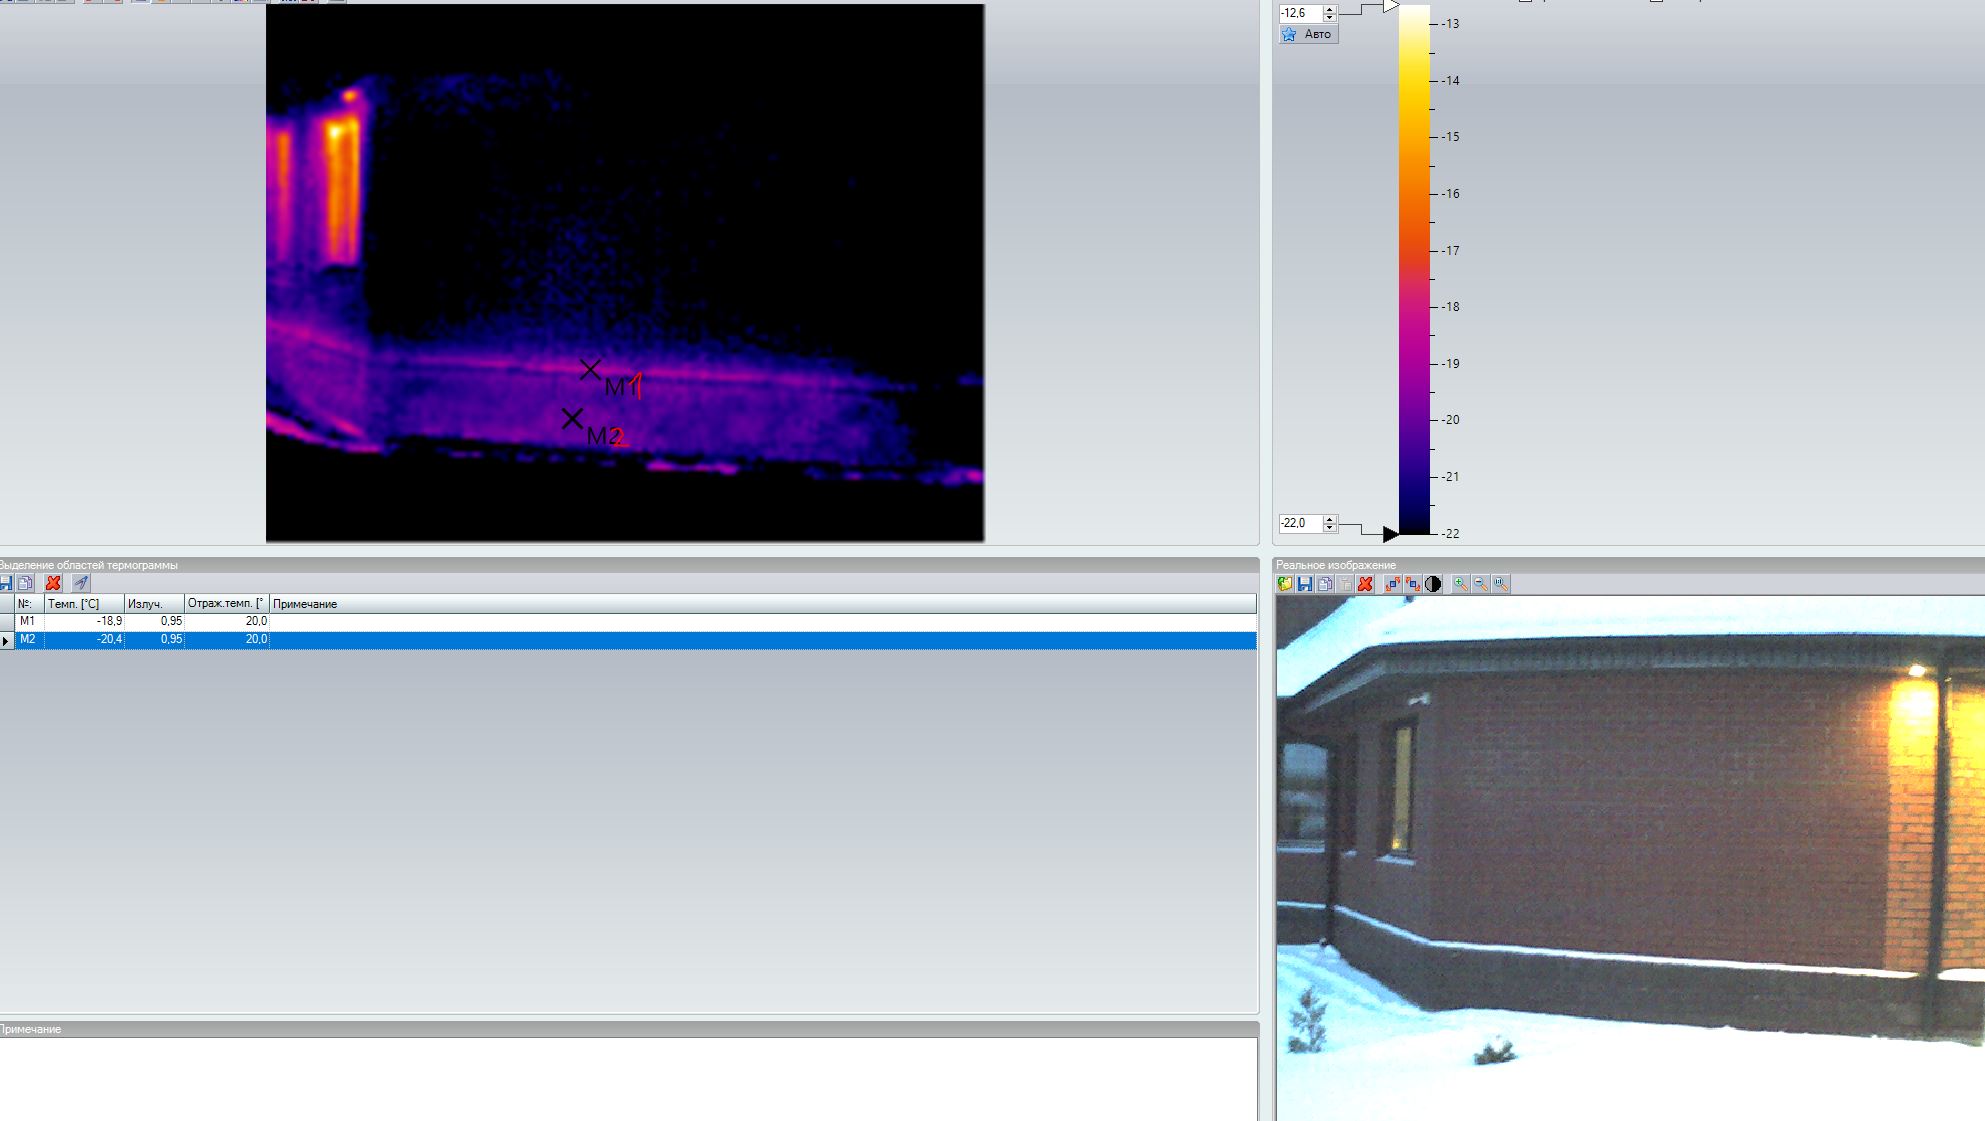
Task: Click in the Примечание notes text area
Action: click(x=628, y=1078)
